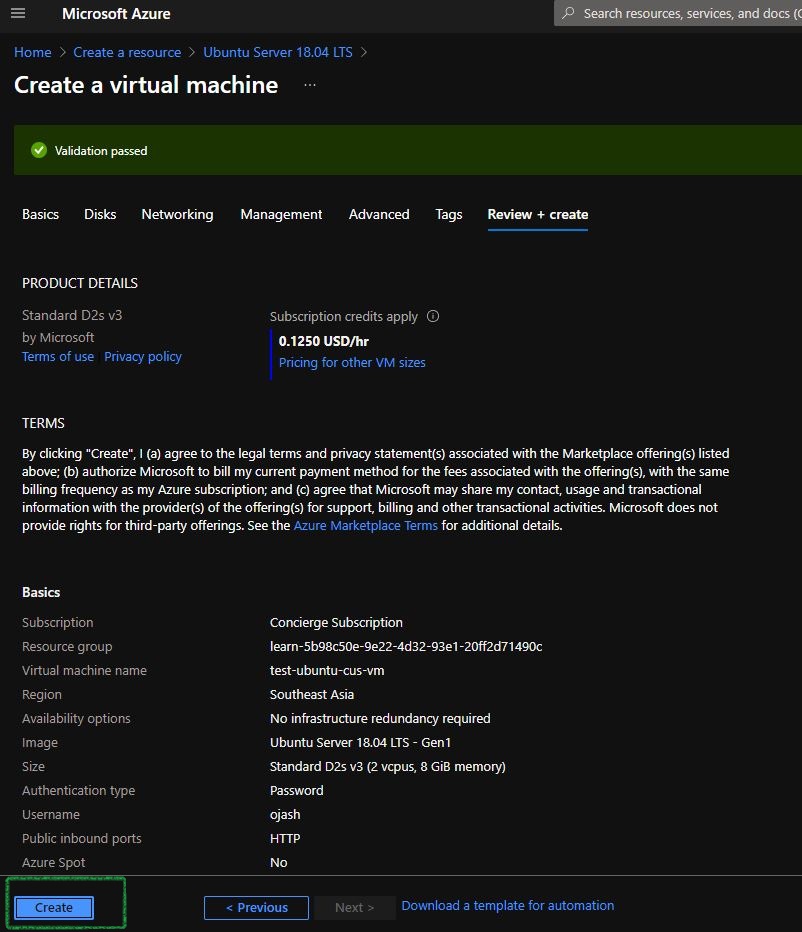Click the Resource group label
The image size is (802, 932).
(67, 646)
